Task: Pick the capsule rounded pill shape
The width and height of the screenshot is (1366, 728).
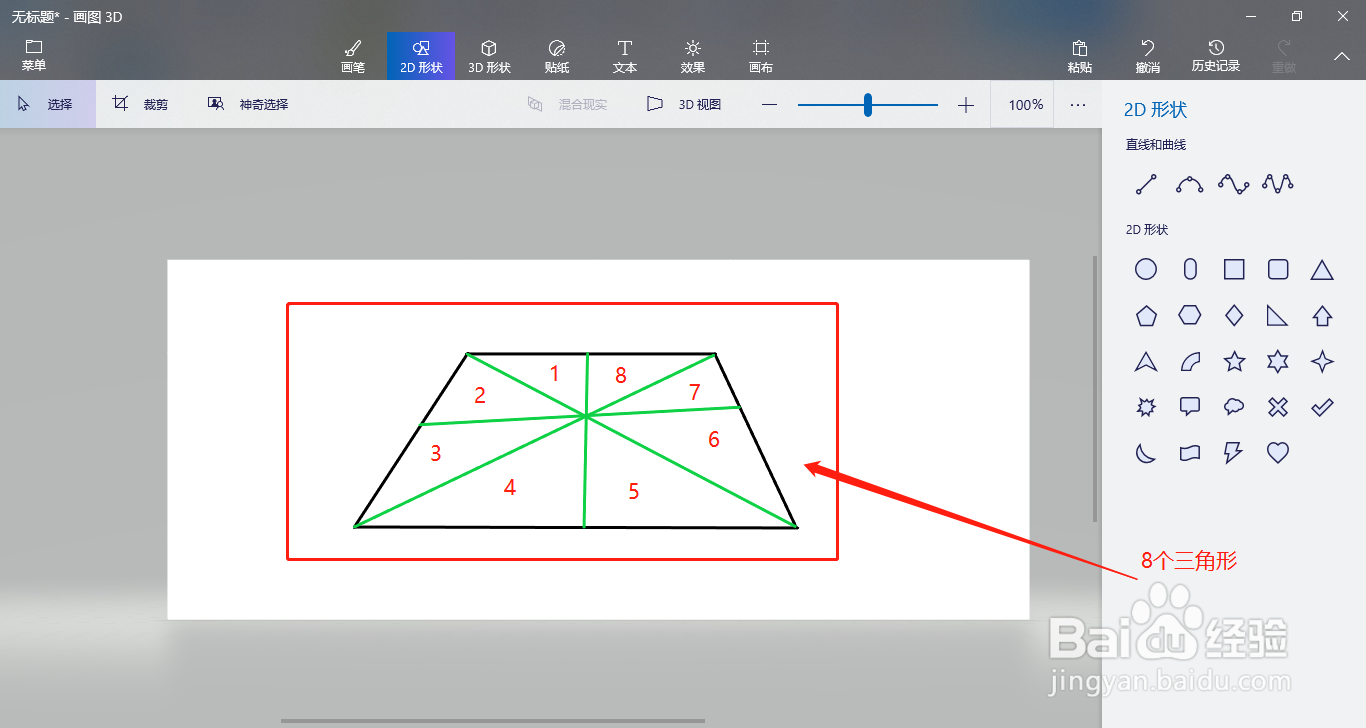Action: [x=1190, y=269]
